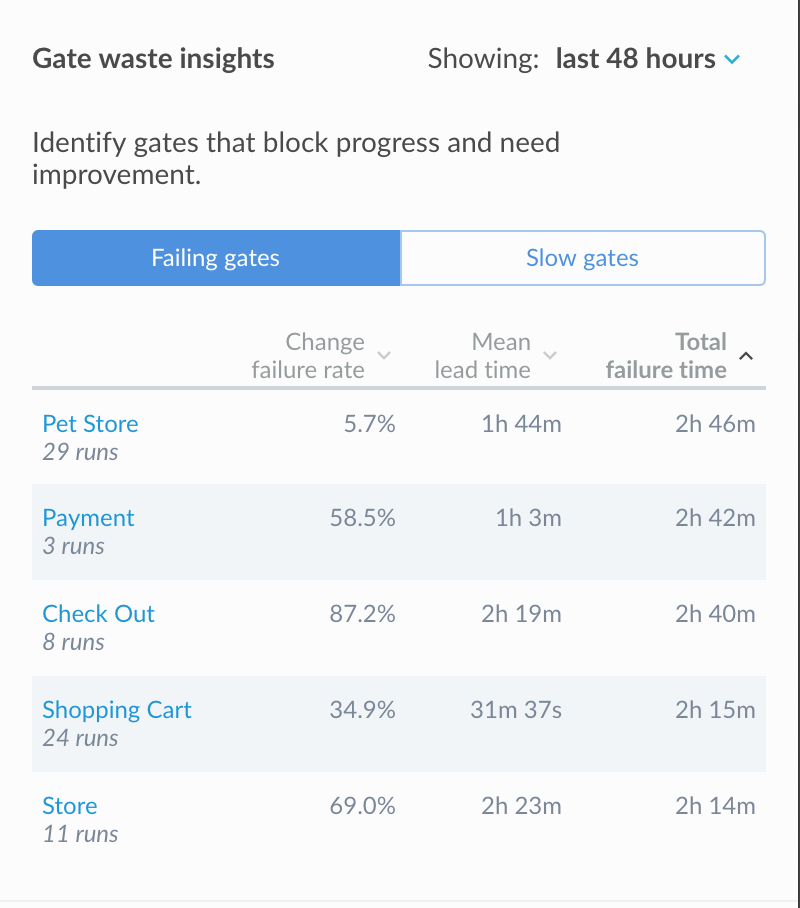Click Payment's 1h 3m mean lead time
Viewport: 800px width, 908px height.
(528, 518)
